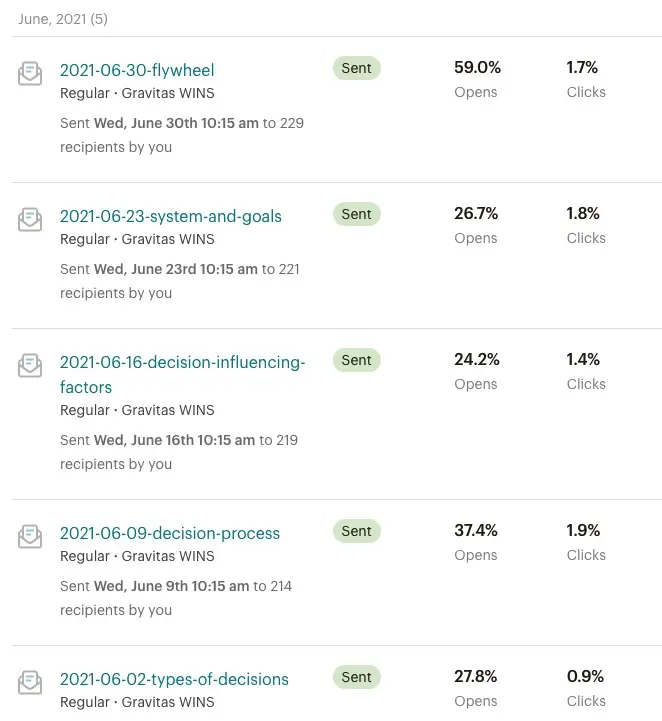Click the Sent badge for system-and-goals campaign

click(x=357, y=214)
